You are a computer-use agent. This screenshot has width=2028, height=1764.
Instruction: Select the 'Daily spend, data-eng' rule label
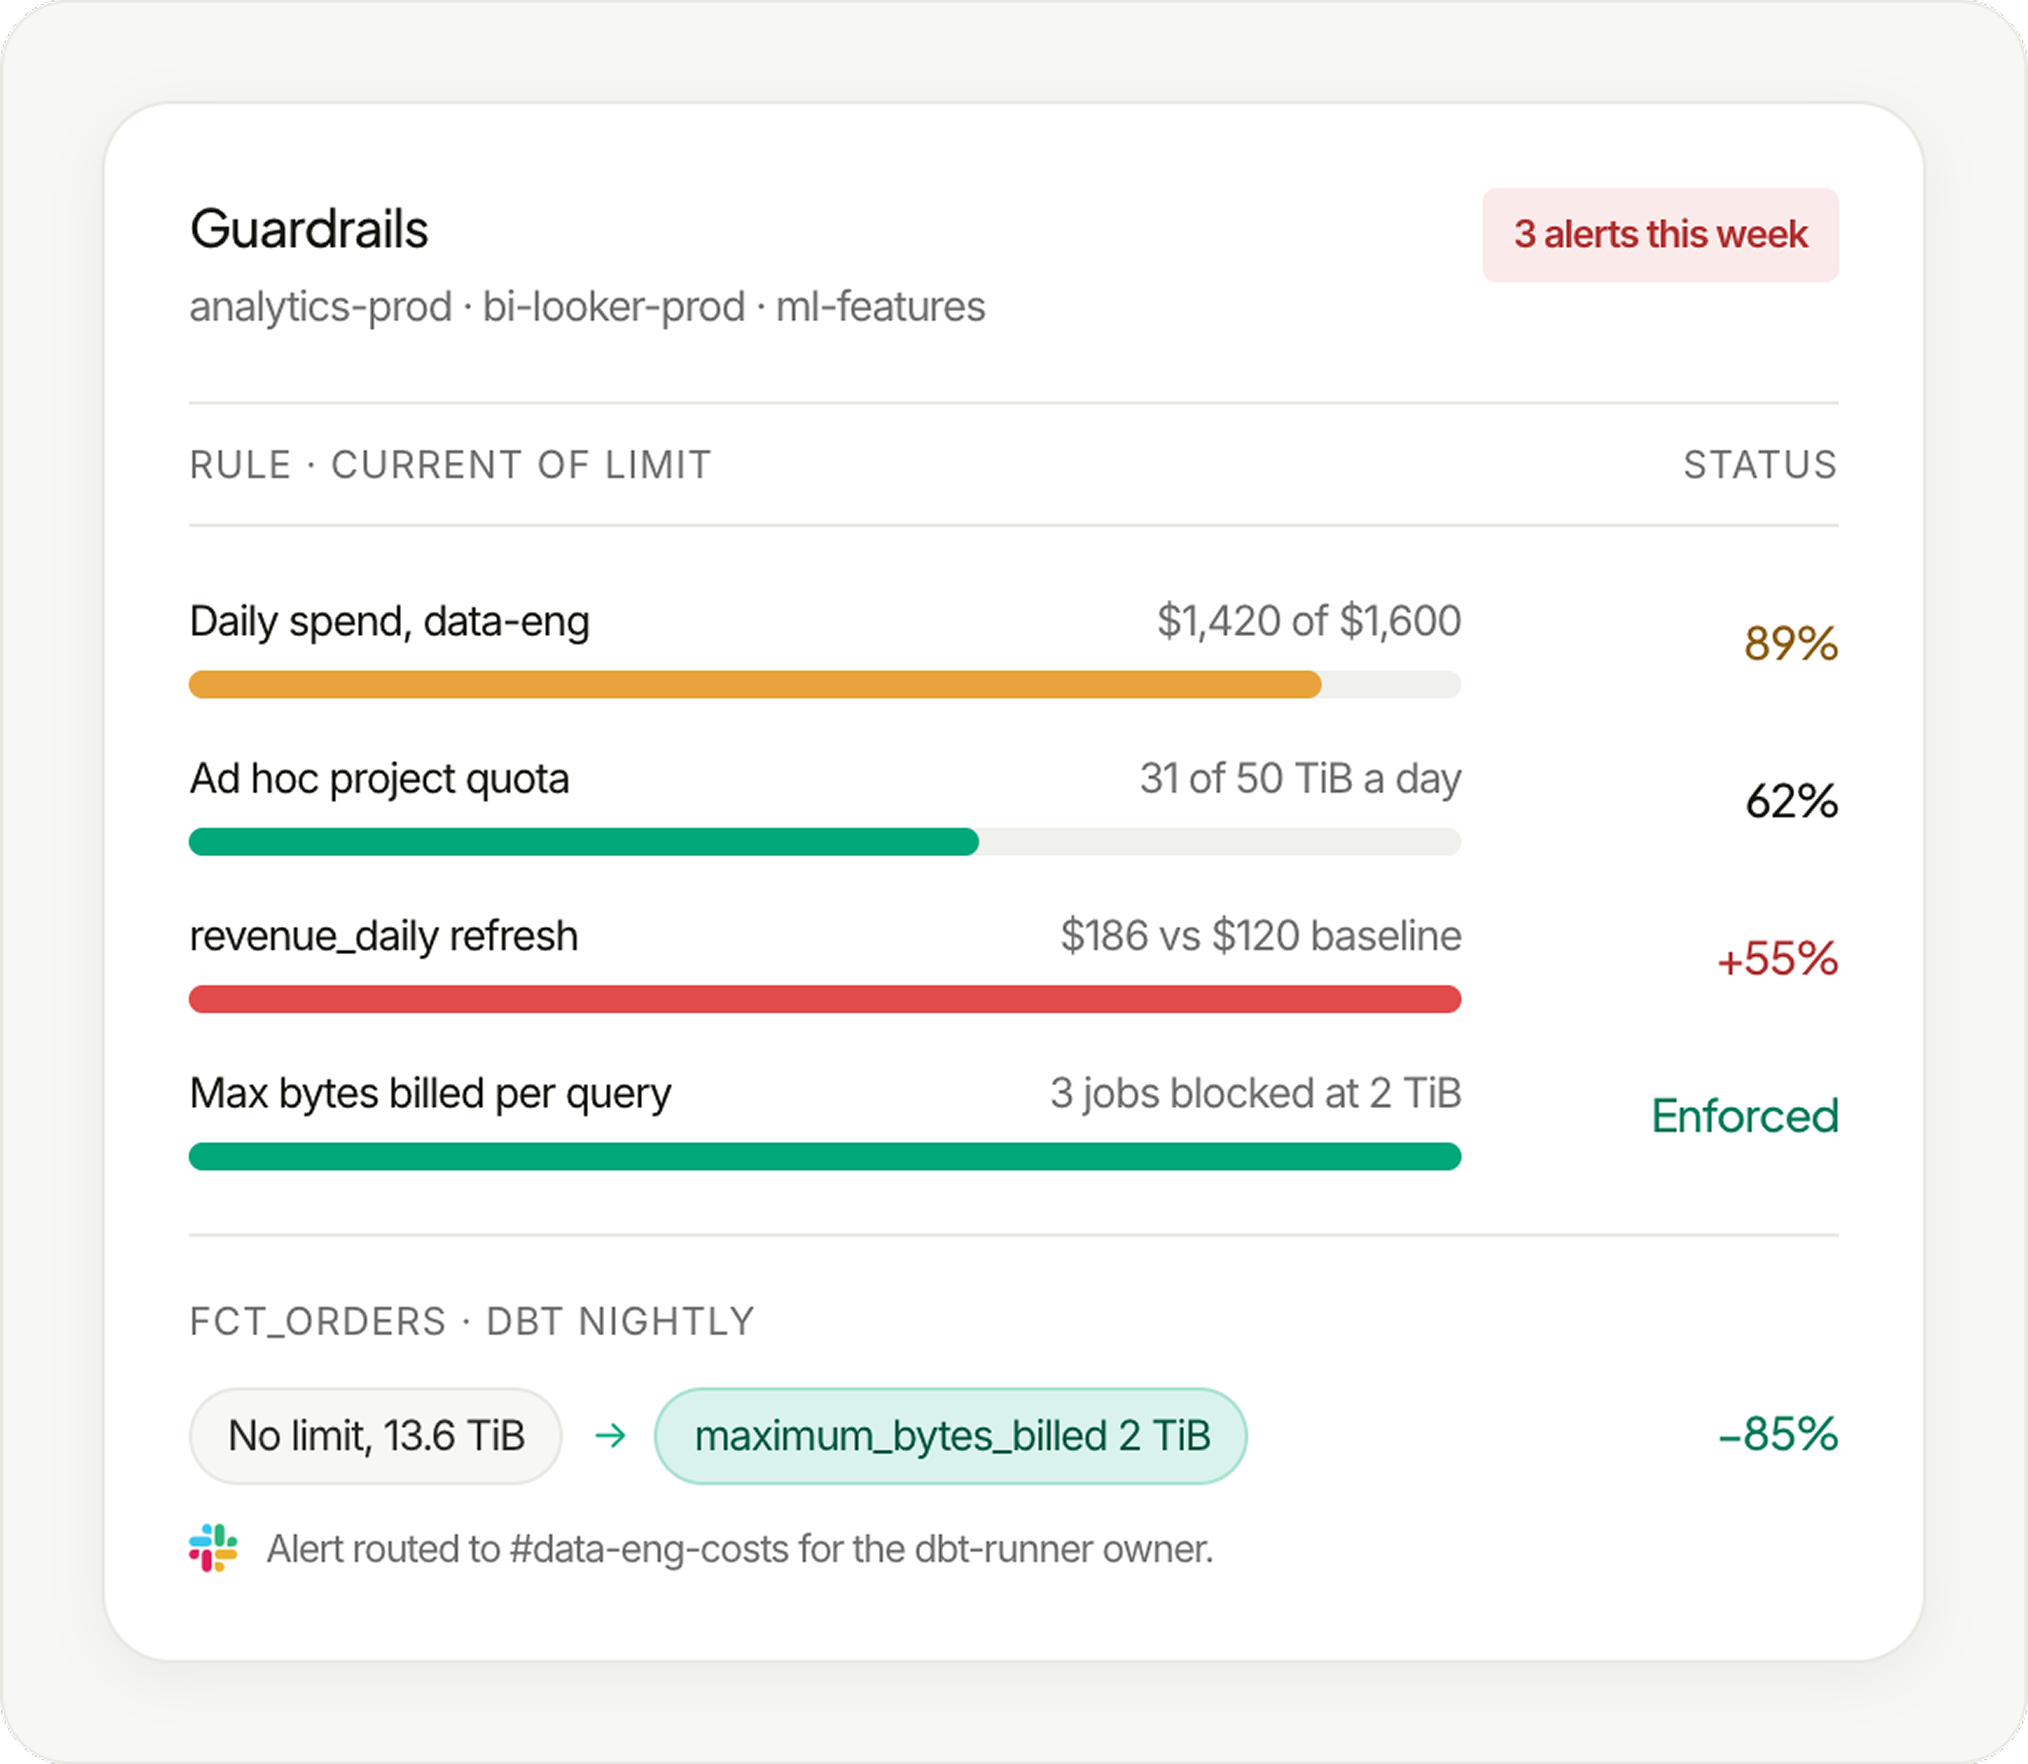coord(389,622)
